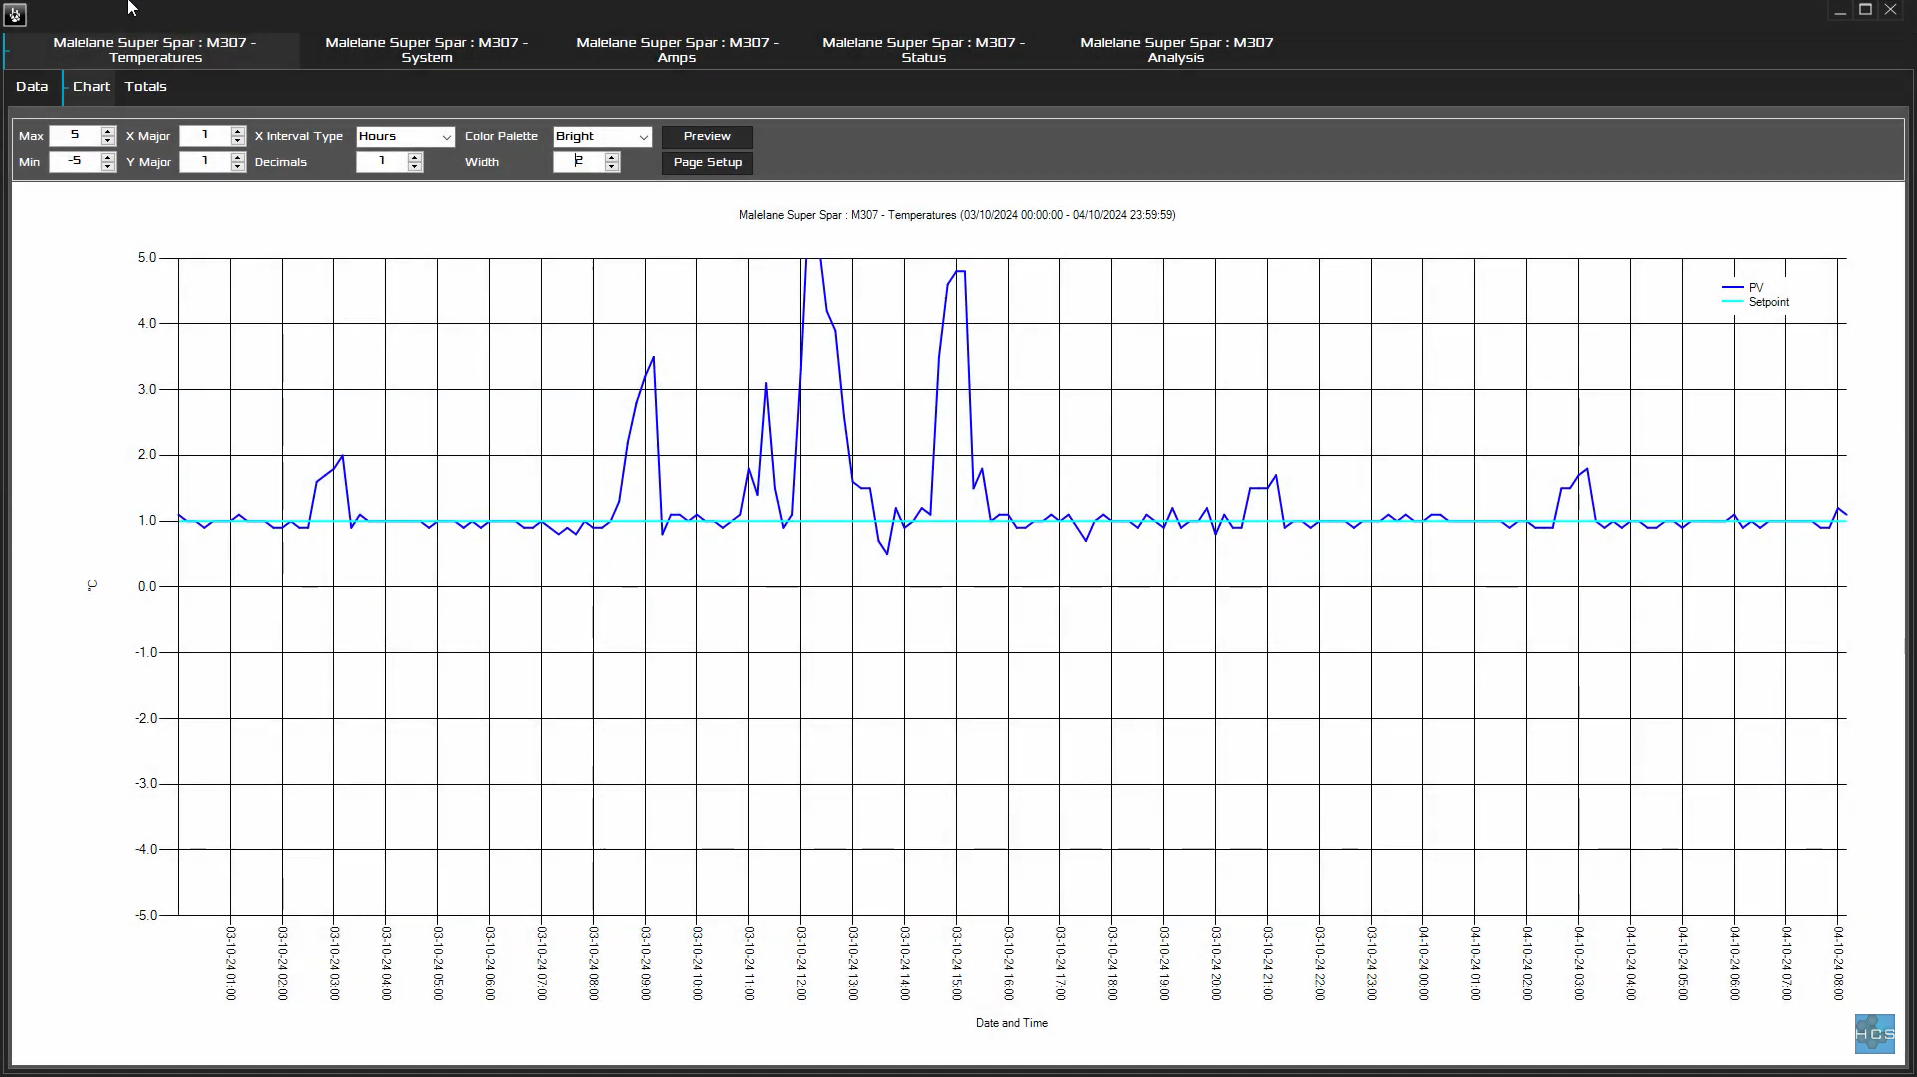Maximize the application window
1917x1077 pixels.
tap(1865, 10)
